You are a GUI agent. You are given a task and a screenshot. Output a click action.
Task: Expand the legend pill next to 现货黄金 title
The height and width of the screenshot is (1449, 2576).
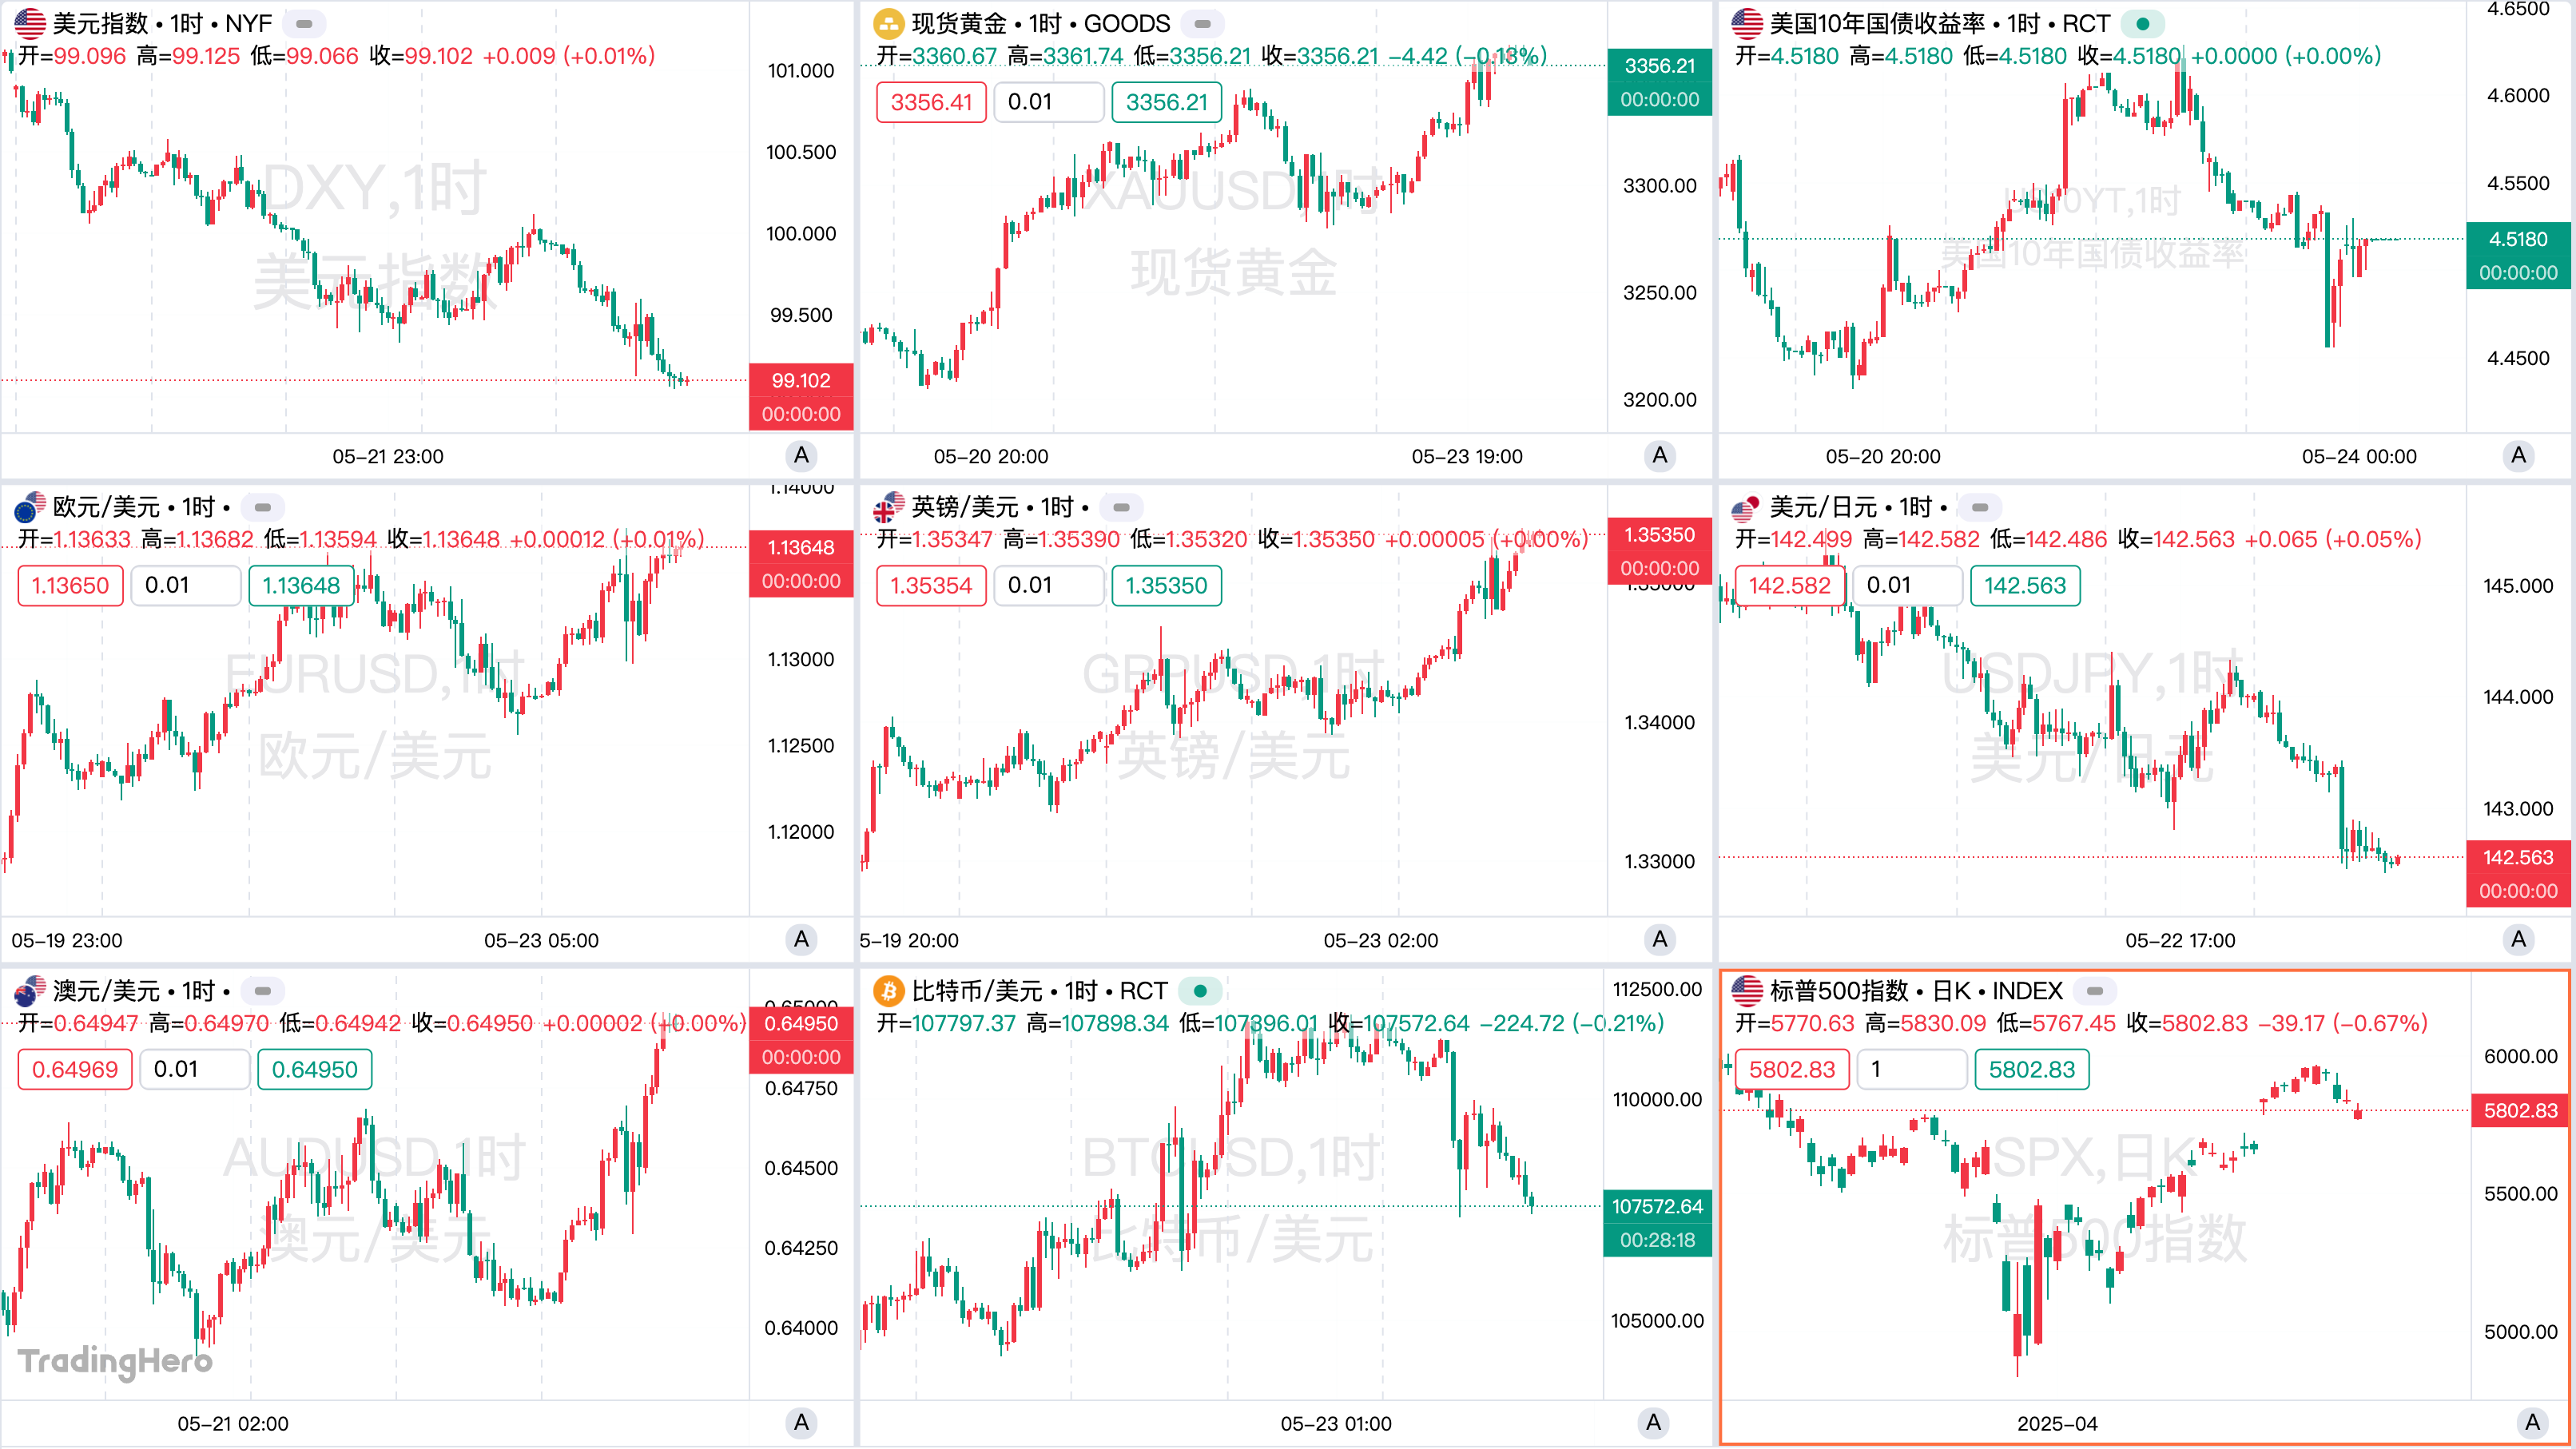[x=1202, y=23]
